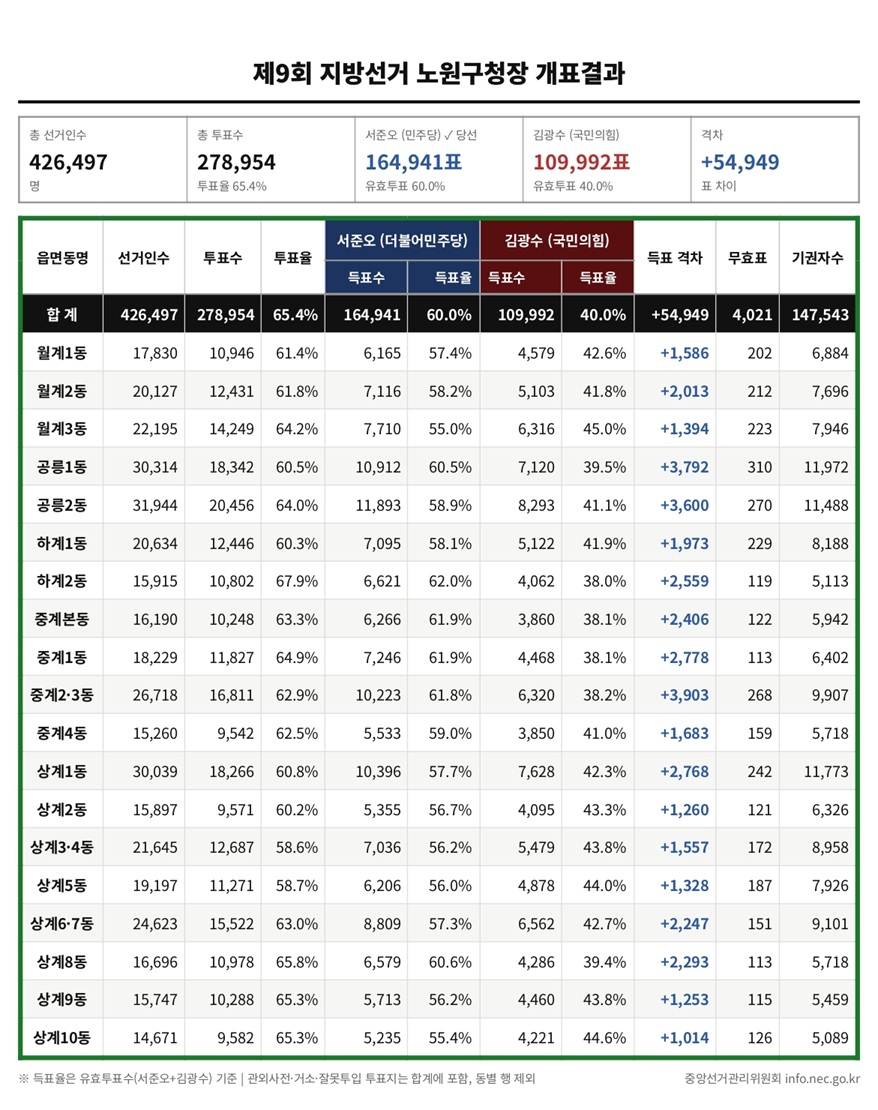Select the 상계3·4동 row label

pos(62,847)
